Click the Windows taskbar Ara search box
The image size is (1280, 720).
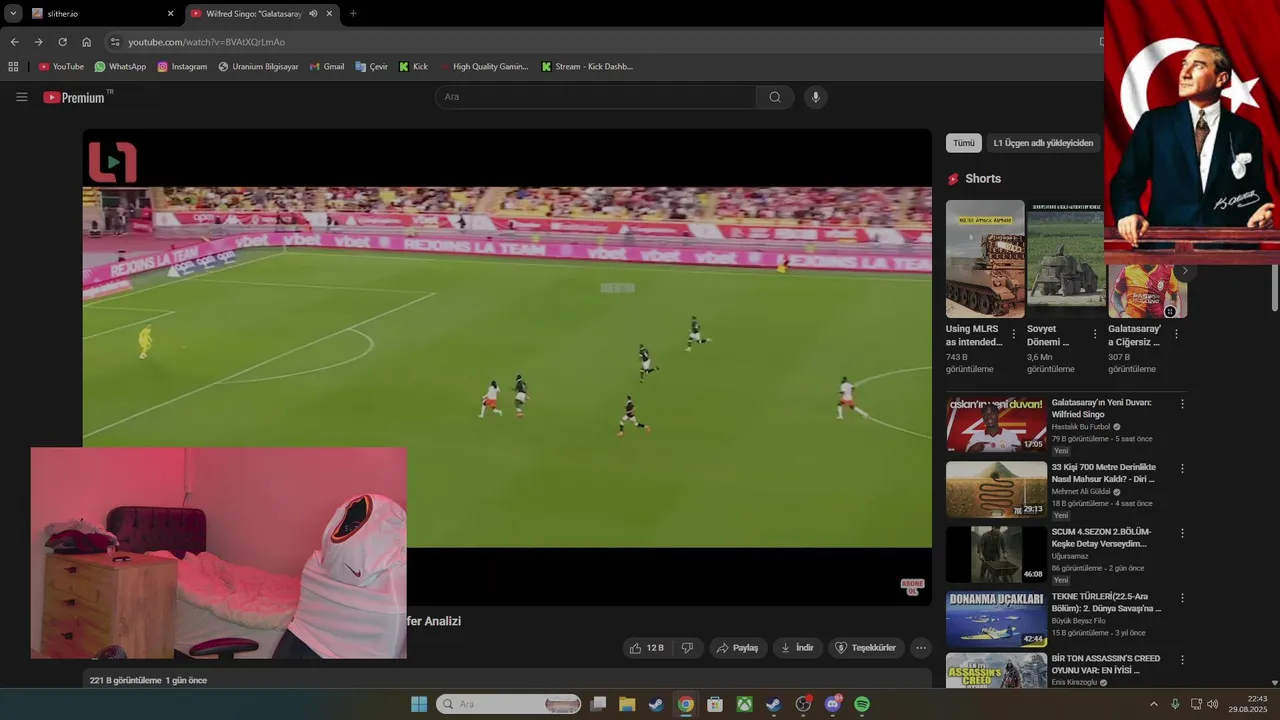coord(508,704)
